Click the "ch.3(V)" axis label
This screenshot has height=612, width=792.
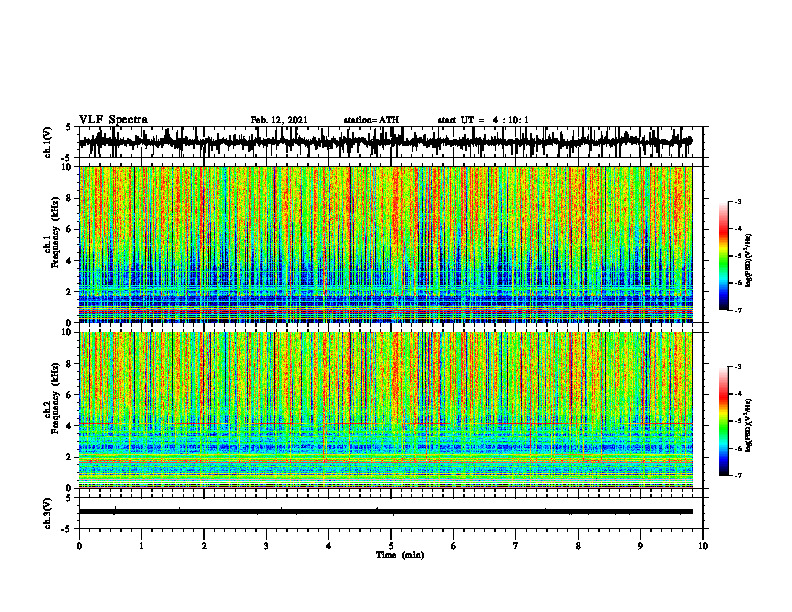(x=48, y=513)
